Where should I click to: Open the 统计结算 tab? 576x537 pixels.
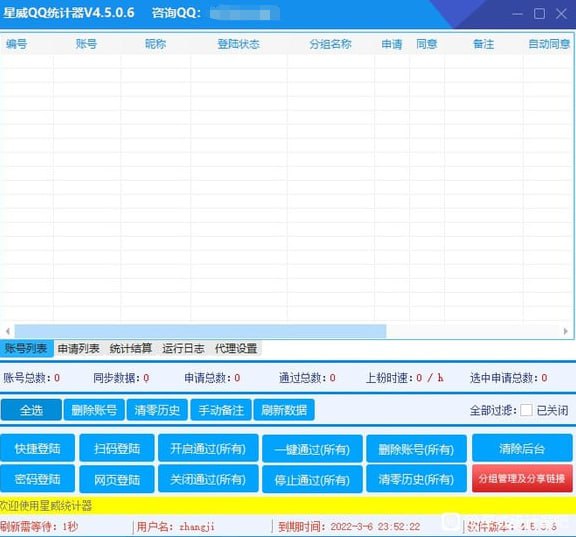(x=131, y=349)
